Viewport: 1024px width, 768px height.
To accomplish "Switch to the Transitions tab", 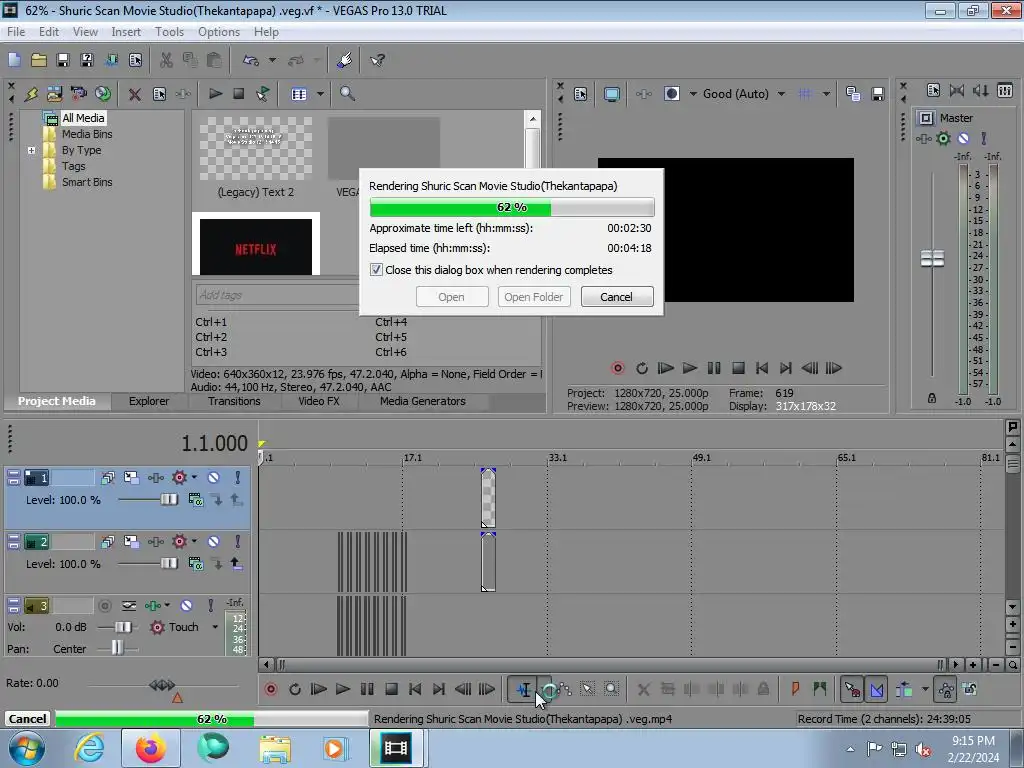I will 234,401.
